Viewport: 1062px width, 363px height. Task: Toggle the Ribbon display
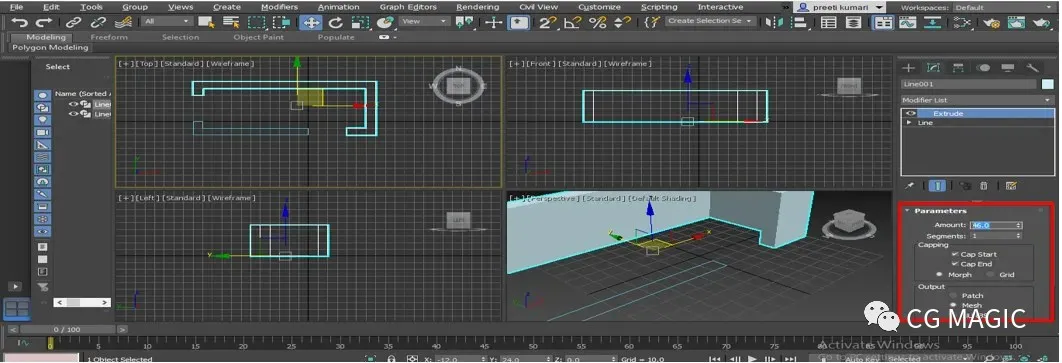pos(883,22)
